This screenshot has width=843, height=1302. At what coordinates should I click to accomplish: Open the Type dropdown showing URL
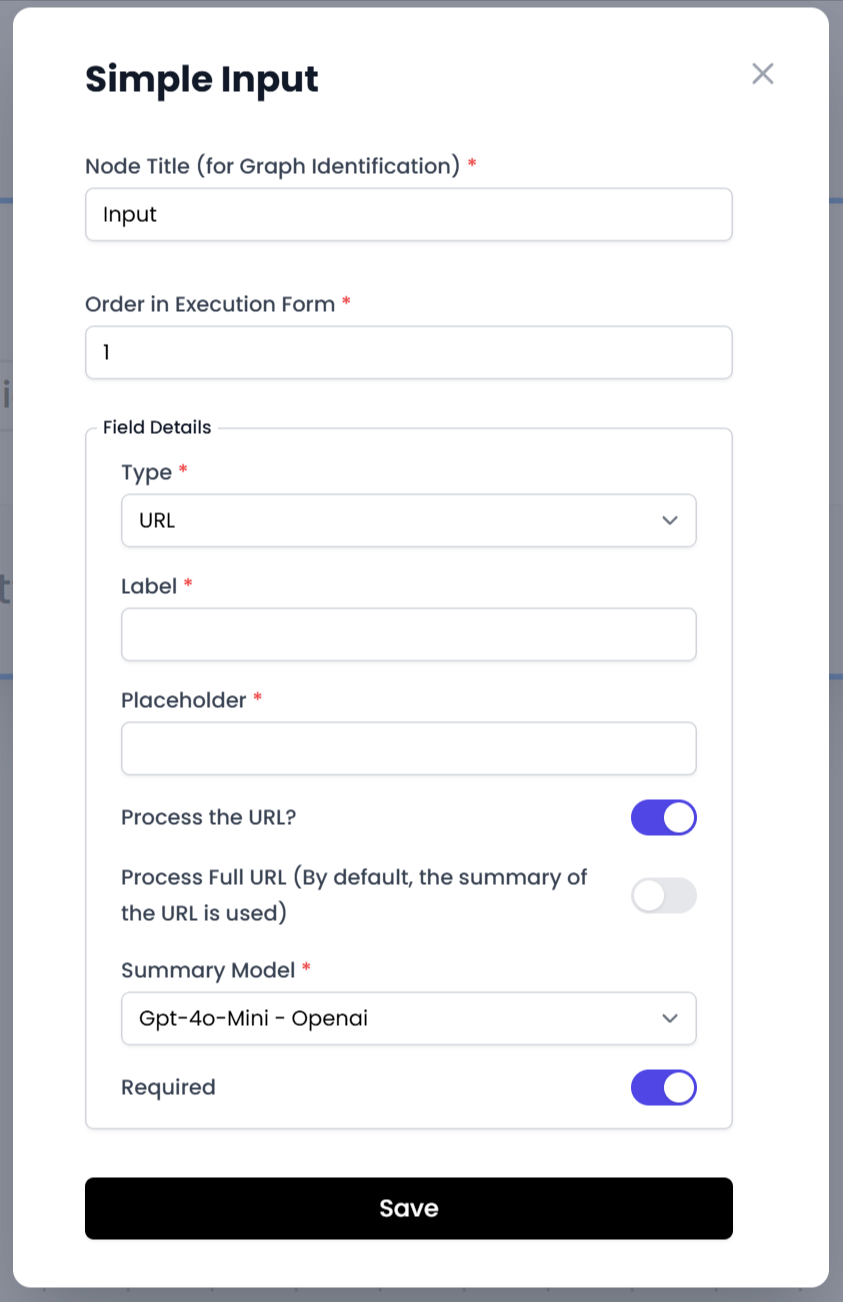pos(390,521)
